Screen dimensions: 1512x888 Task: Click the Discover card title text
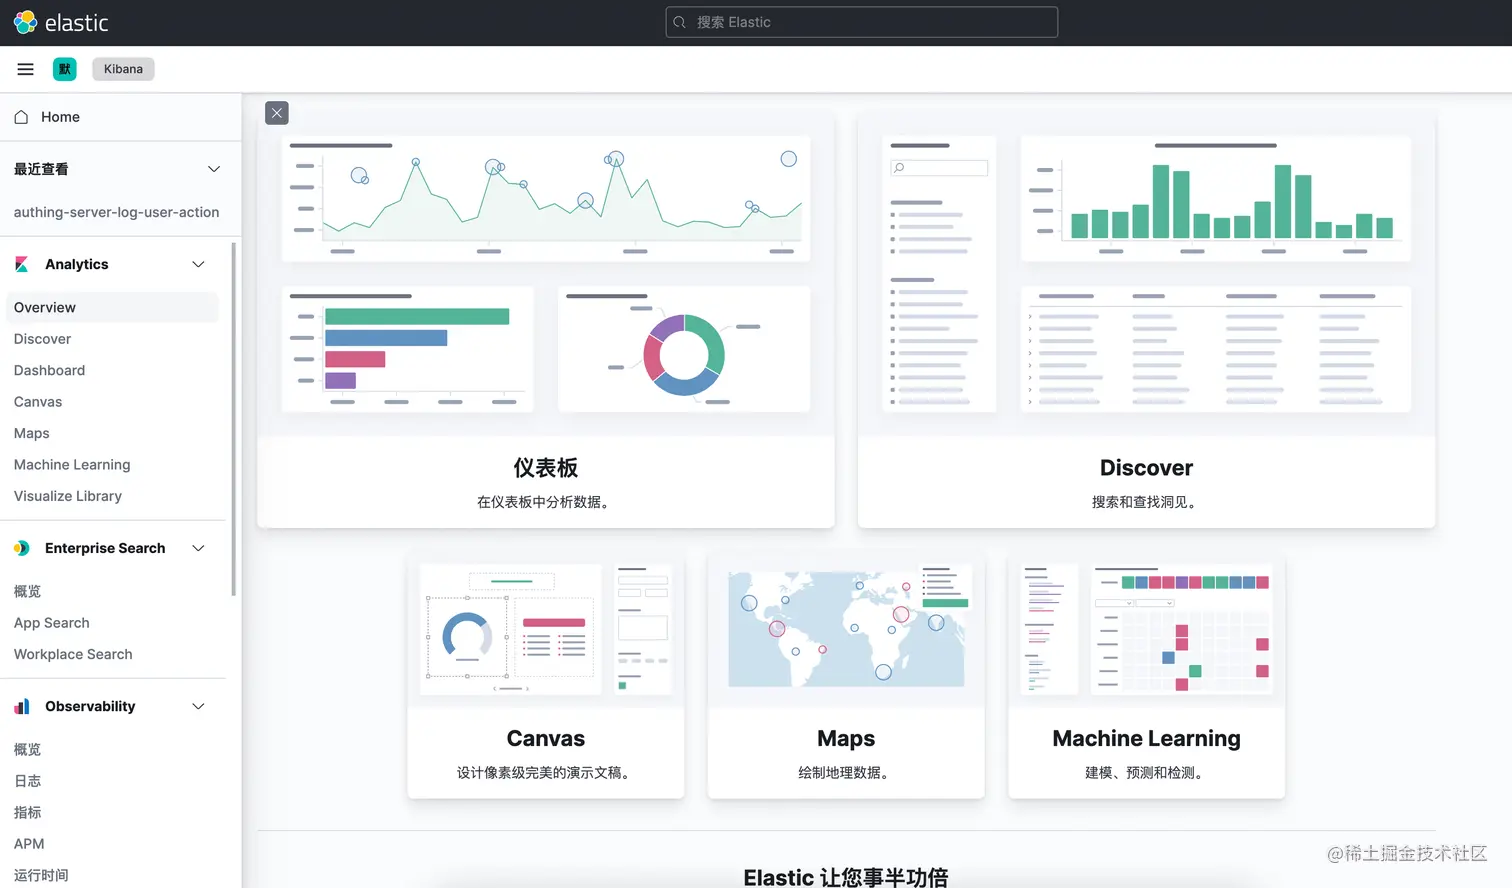coord(1147,468)
